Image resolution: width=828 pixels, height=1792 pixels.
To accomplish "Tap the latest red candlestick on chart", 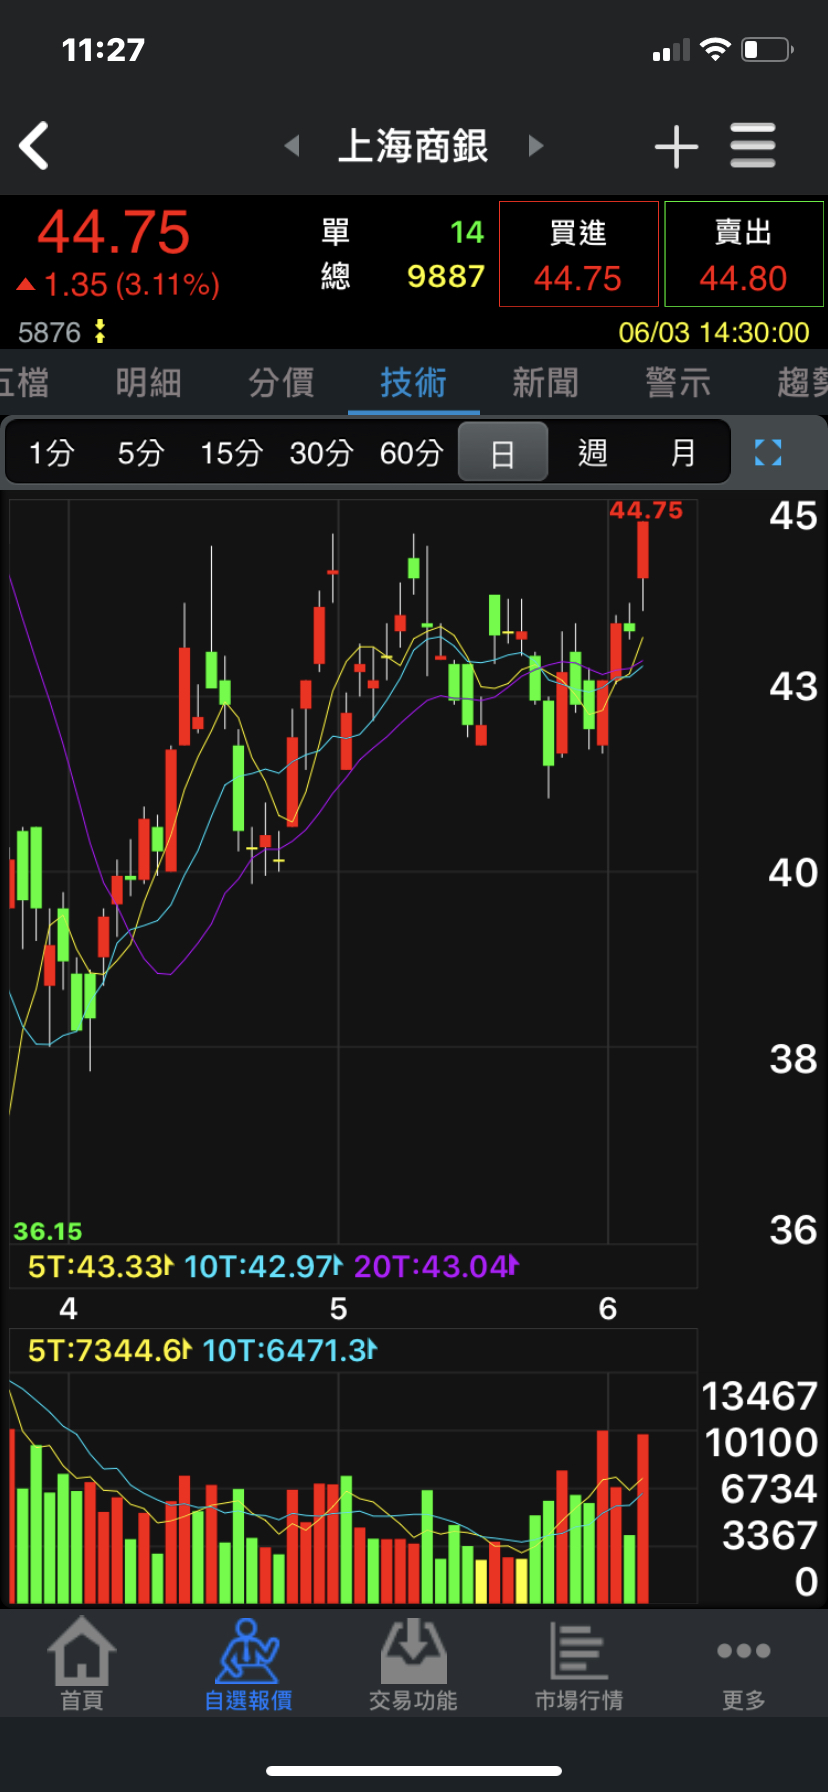I will pyautogui.click(x=643, y=551).
